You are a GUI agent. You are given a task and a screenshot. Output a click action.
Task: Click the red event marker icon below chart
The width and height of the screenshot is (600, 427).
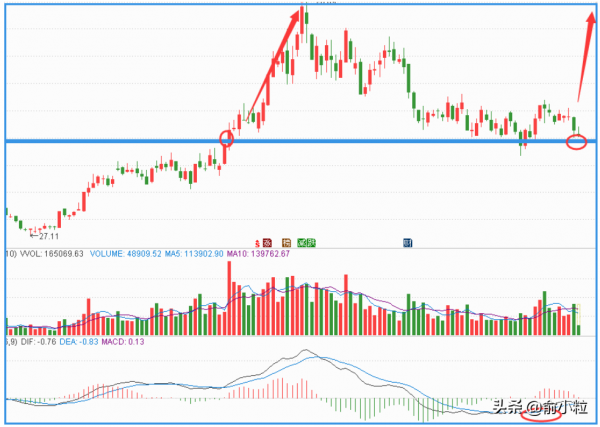(x=266, y=242)
